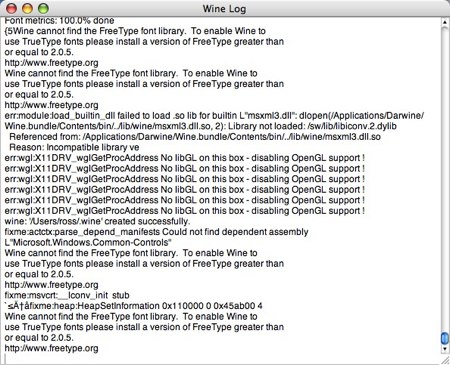450x365 pixels.
Task: Click the scrollbar down arrow
Action: click(x=445, y=349)
